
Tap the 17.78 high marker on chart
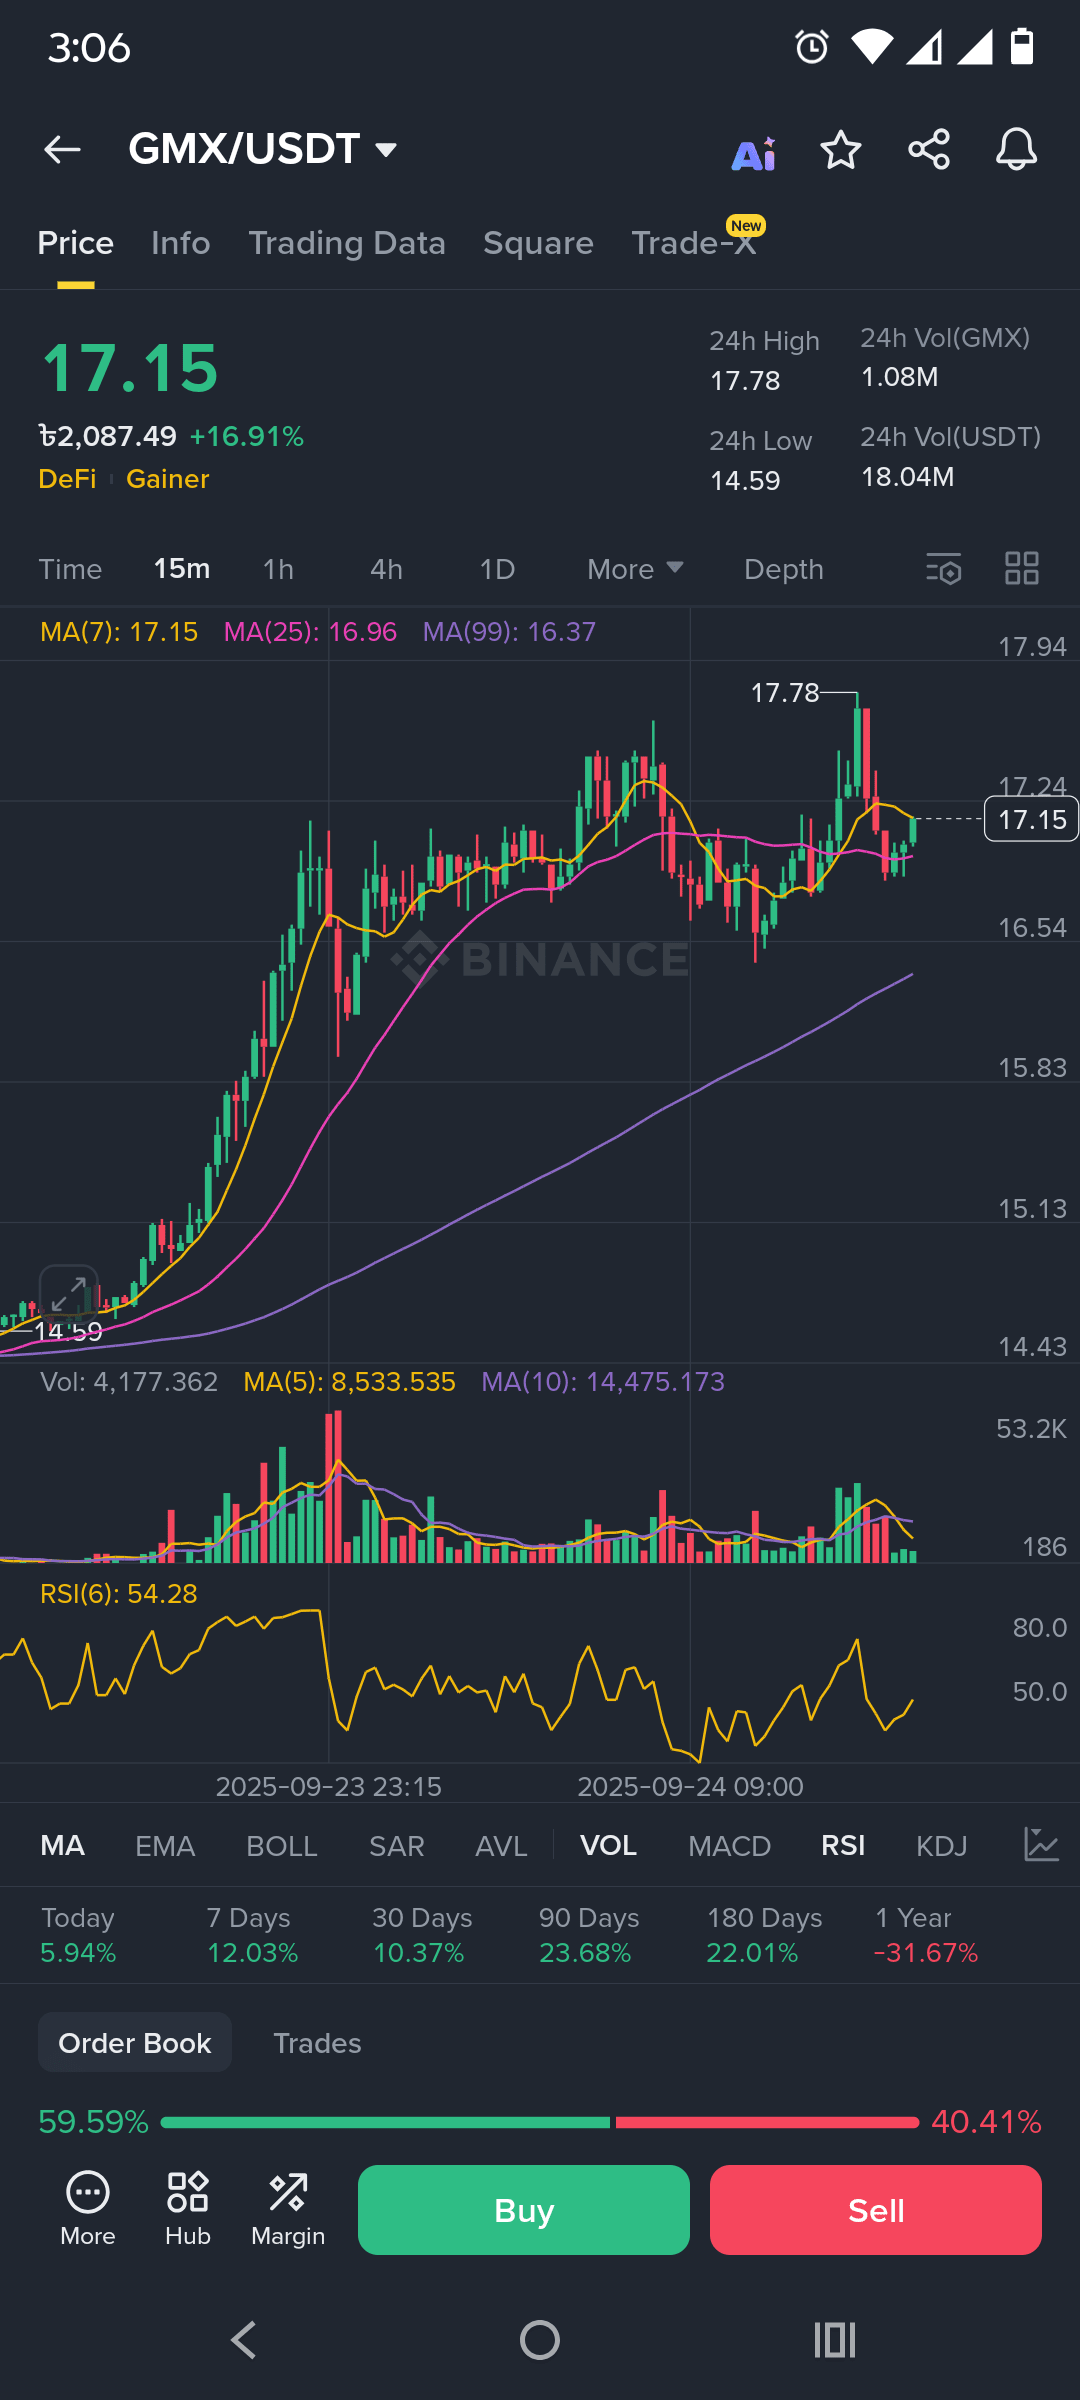tap(785, 692)
